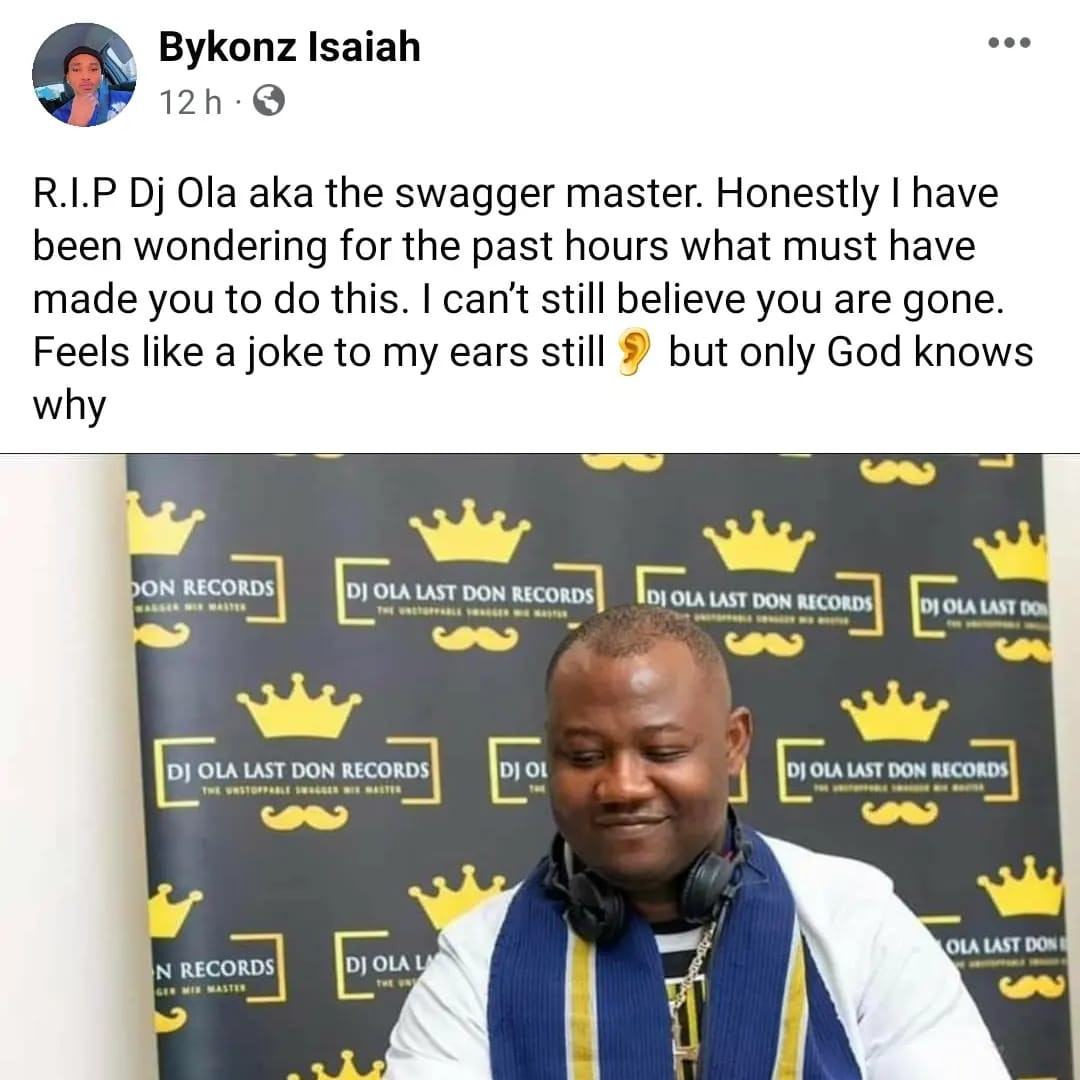Click the yellow crown directly above the man's head
Image resolution: width=1080 pixels, height=1080 pixels.
click(761, 541)
